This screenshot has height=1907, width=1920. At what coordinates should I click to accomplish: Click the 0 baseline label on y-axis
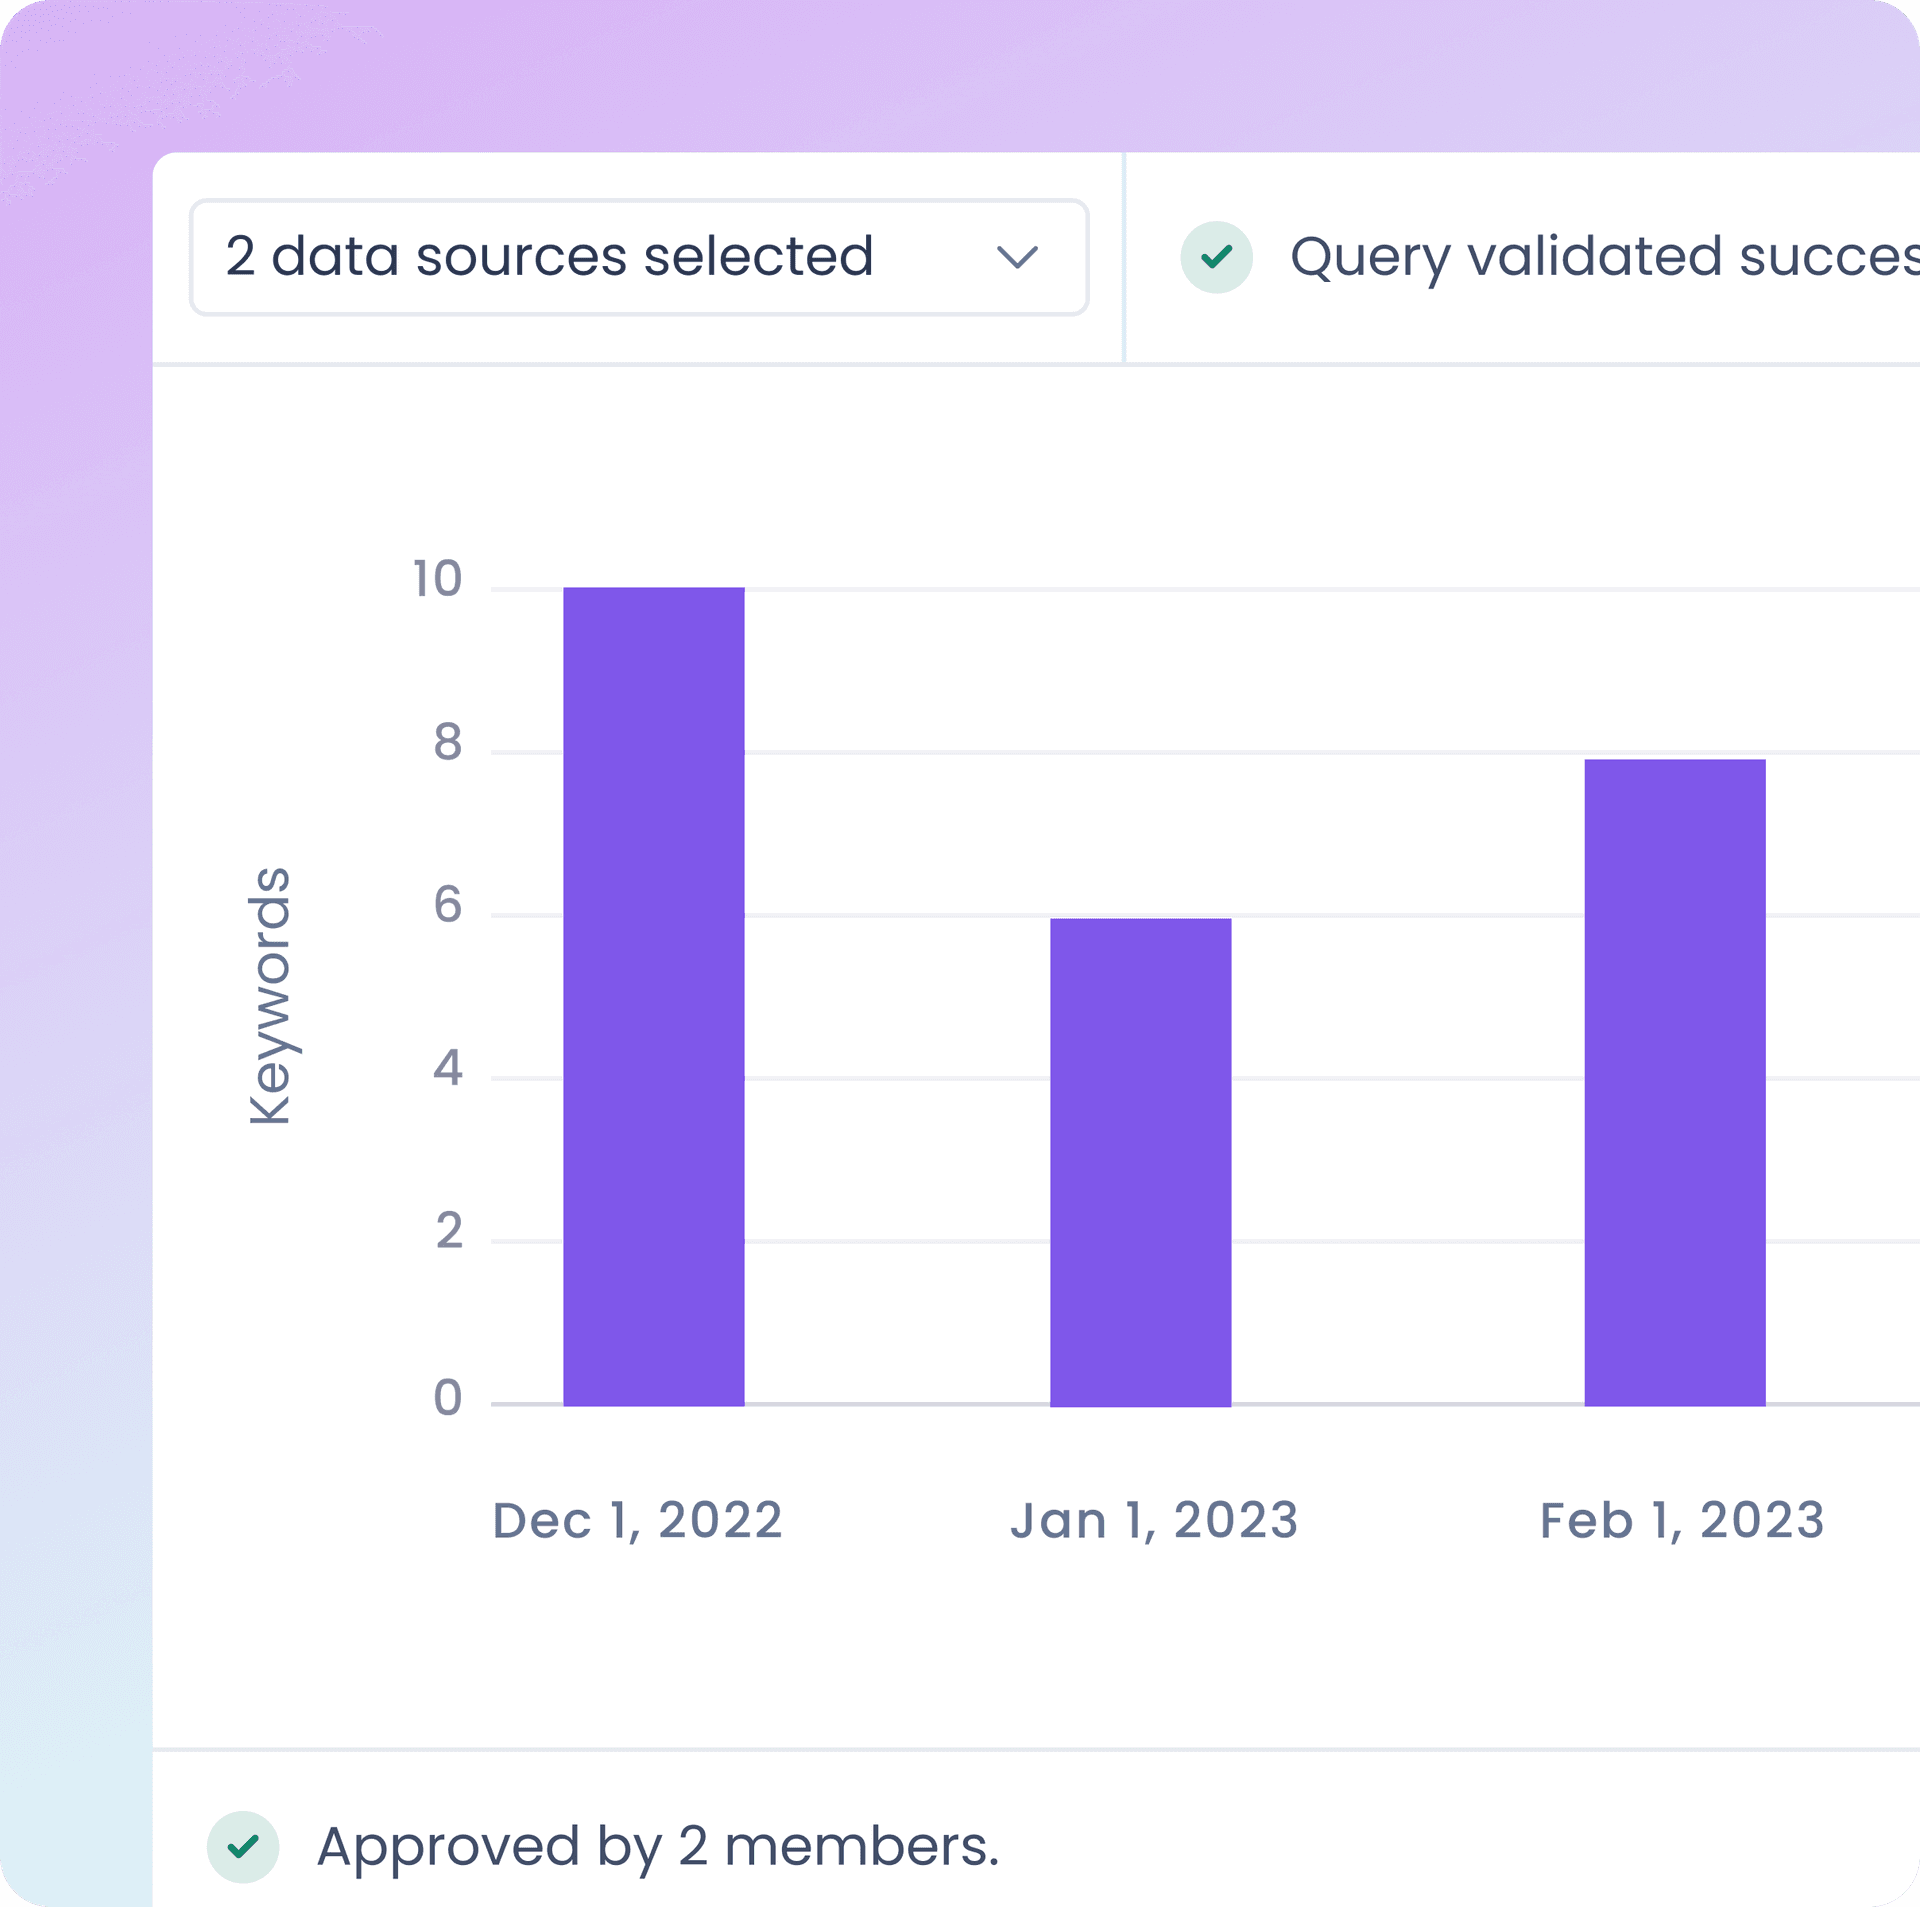[x=447, y=1397]
